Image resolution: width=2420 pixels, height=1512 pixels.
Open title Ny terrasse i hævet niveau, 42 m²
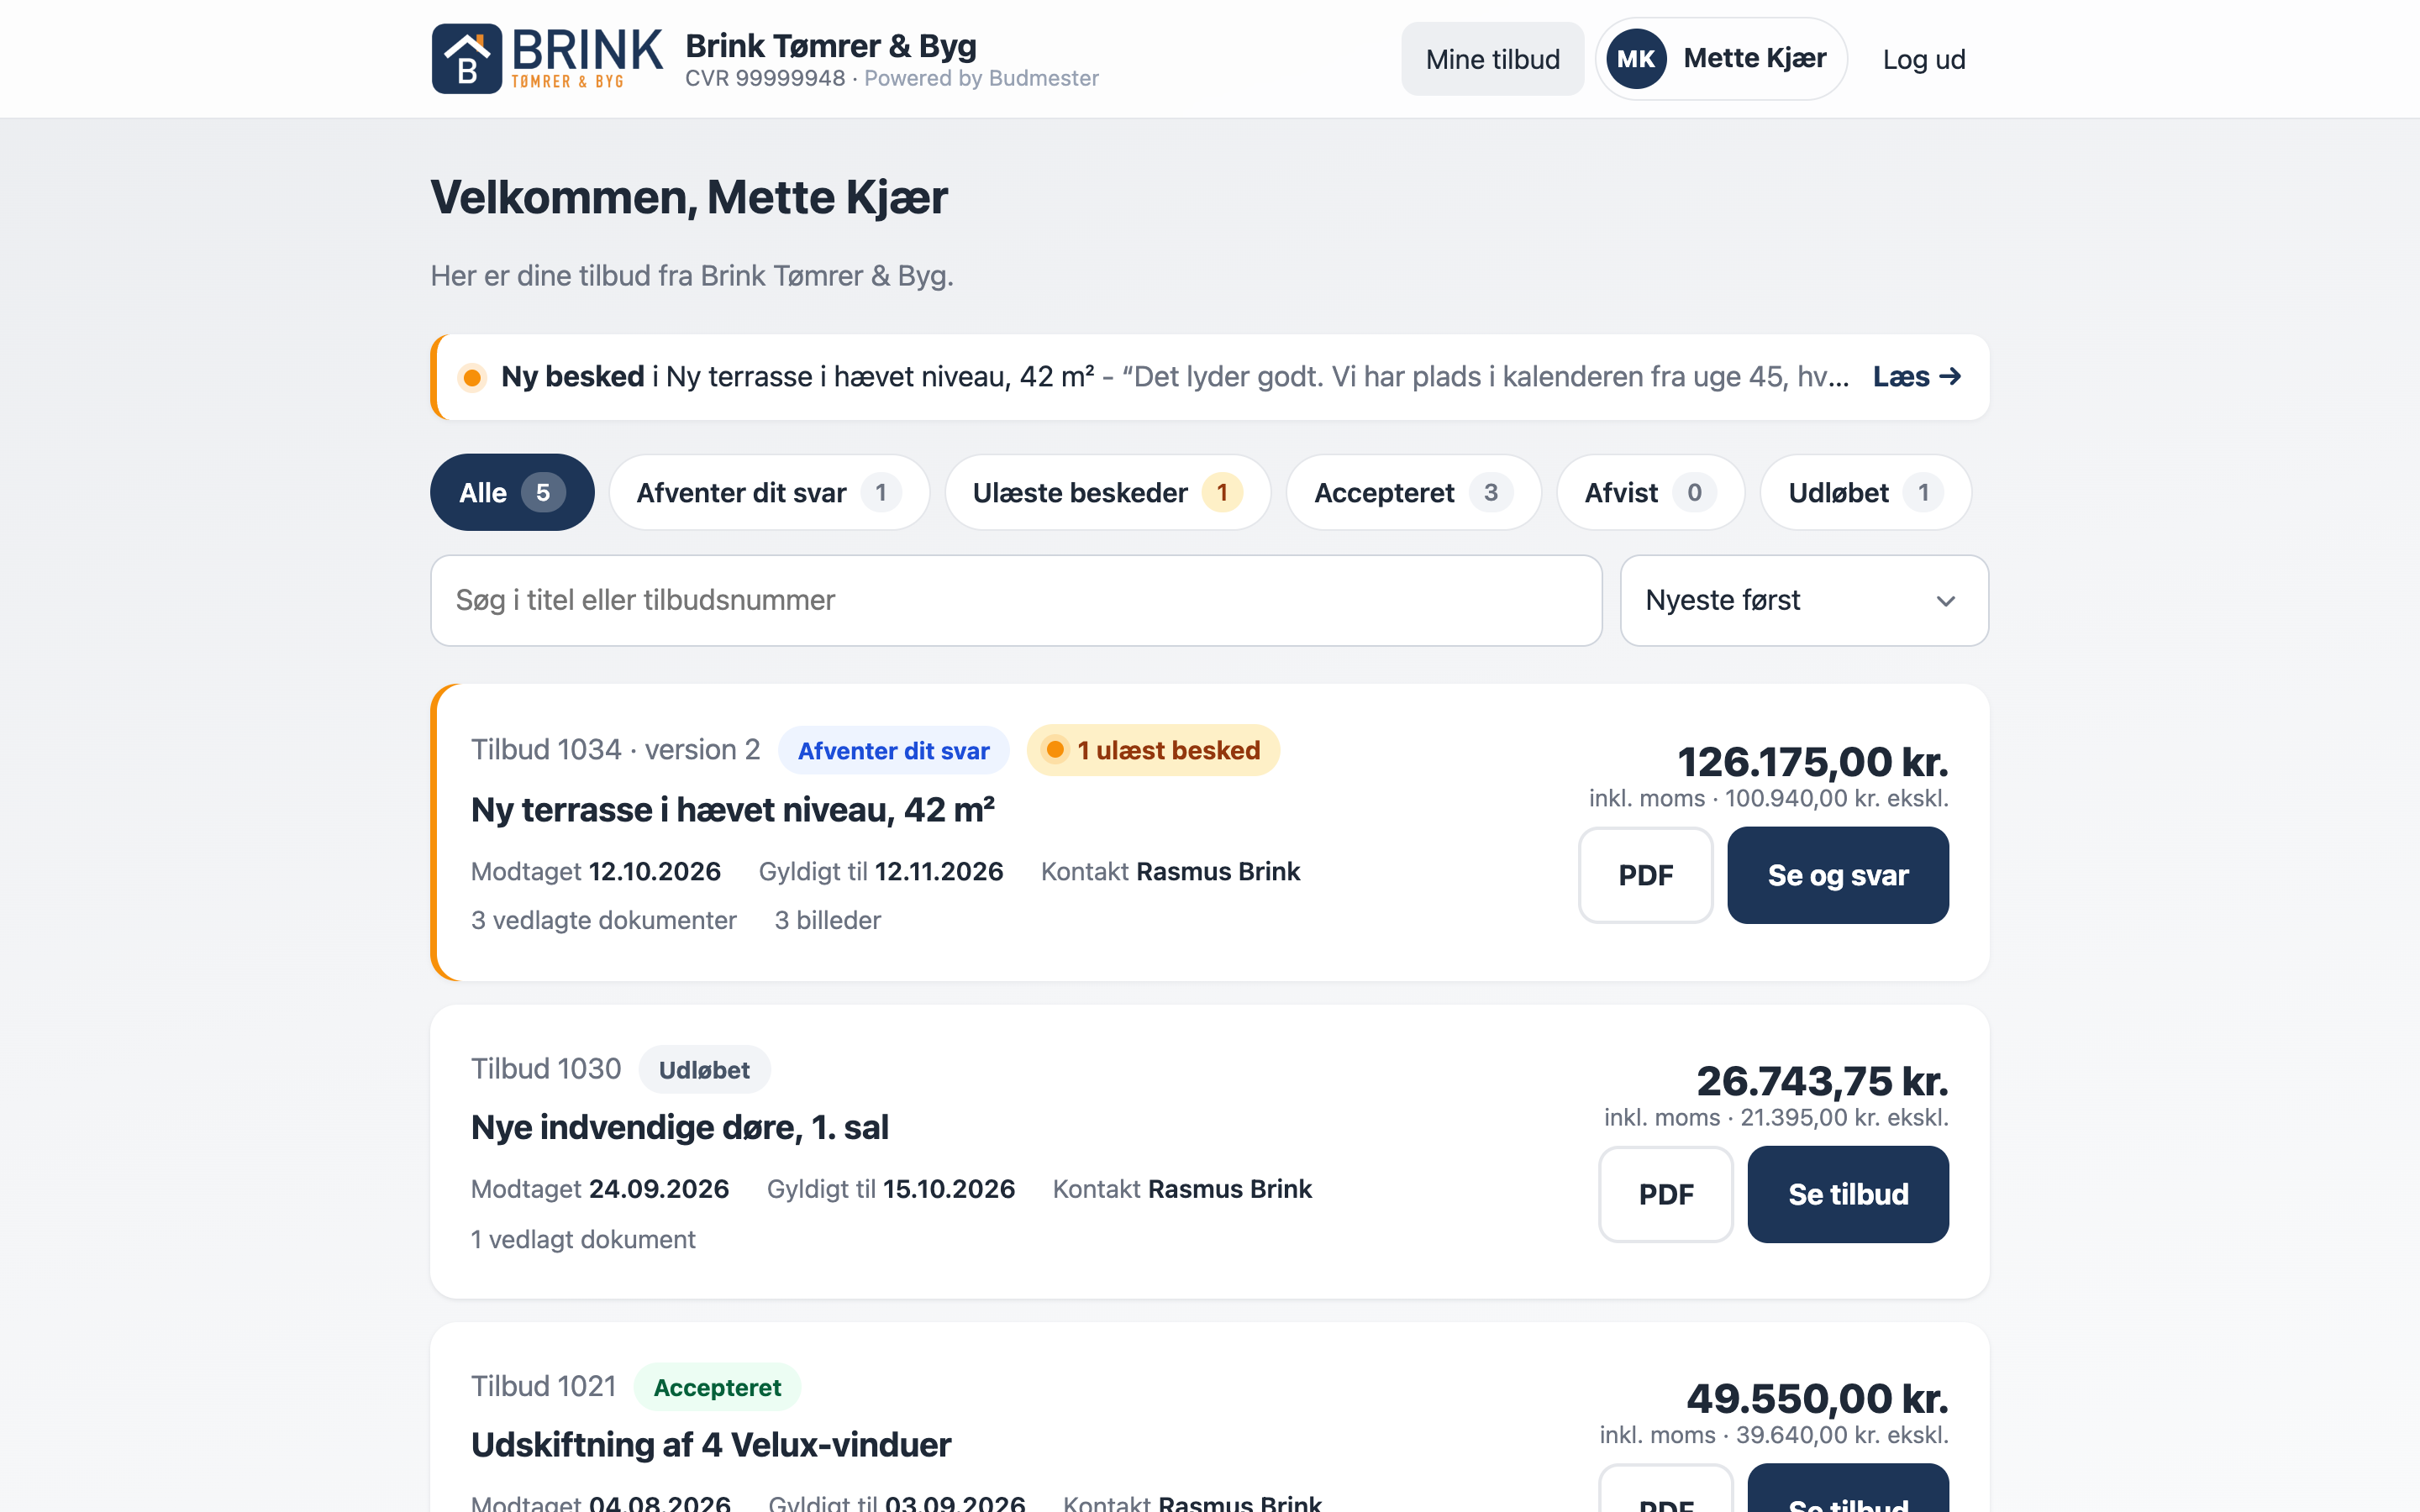[x=732, y=810]
